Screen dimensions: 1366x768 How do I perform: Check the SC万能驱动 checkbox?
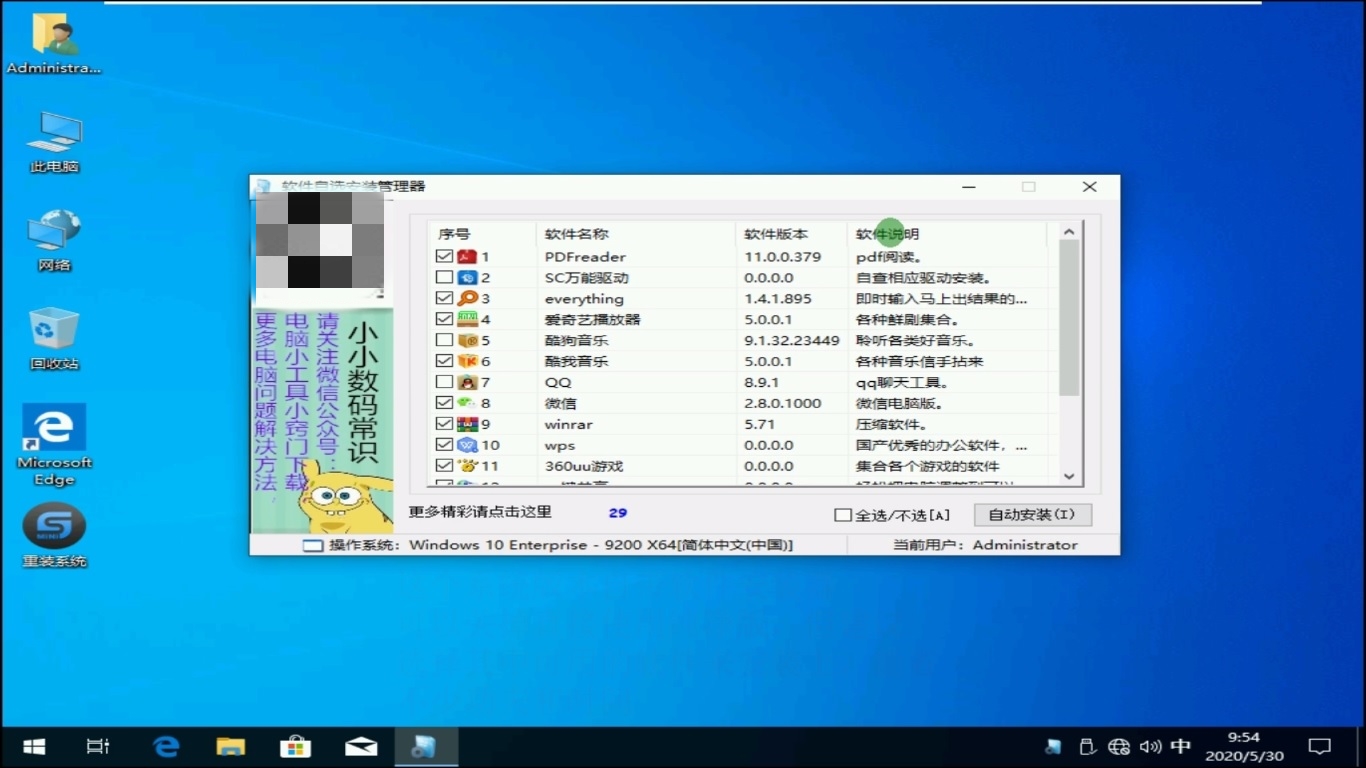point(443,277)
